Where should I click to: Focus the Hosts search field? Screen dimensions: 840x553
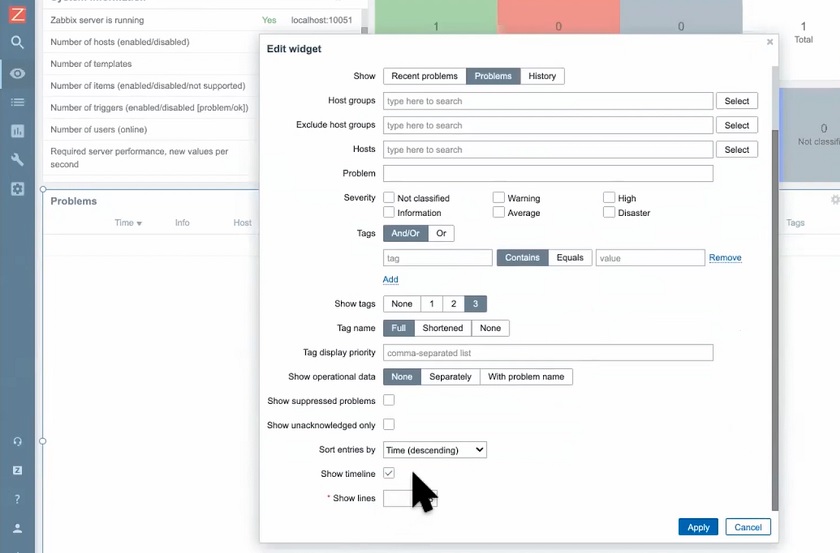(548, 150)
